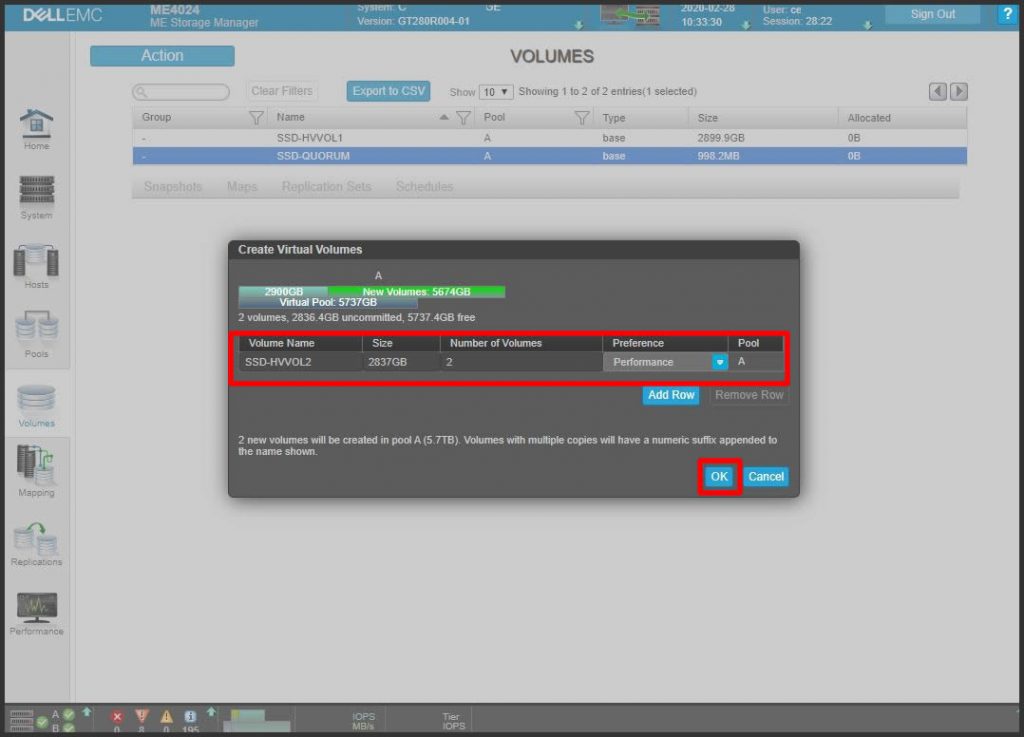Click the Sign Out button
Image resolution: width=1024 pixels, height=737 pixels.
(933, 14)
